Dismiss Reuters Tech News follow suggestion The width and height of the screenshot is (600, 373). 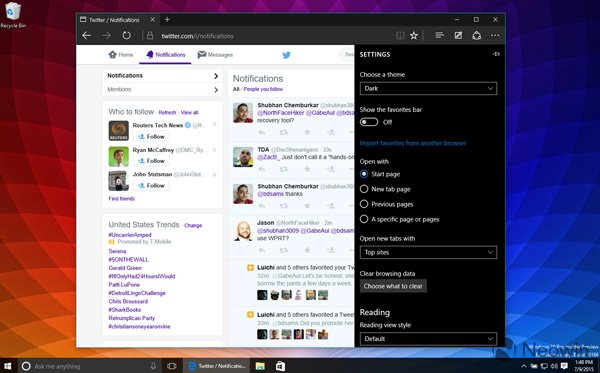click(x=214, y=124)
